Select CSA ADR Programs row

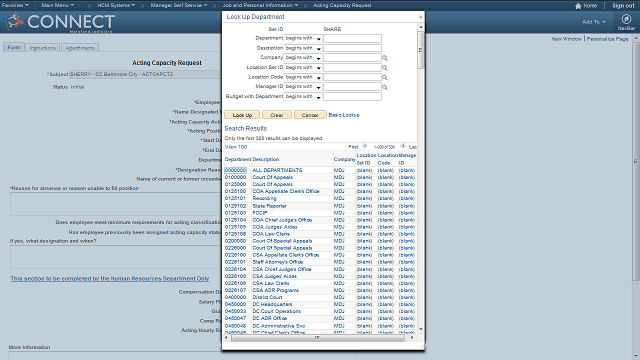click(x=276, y=290)
